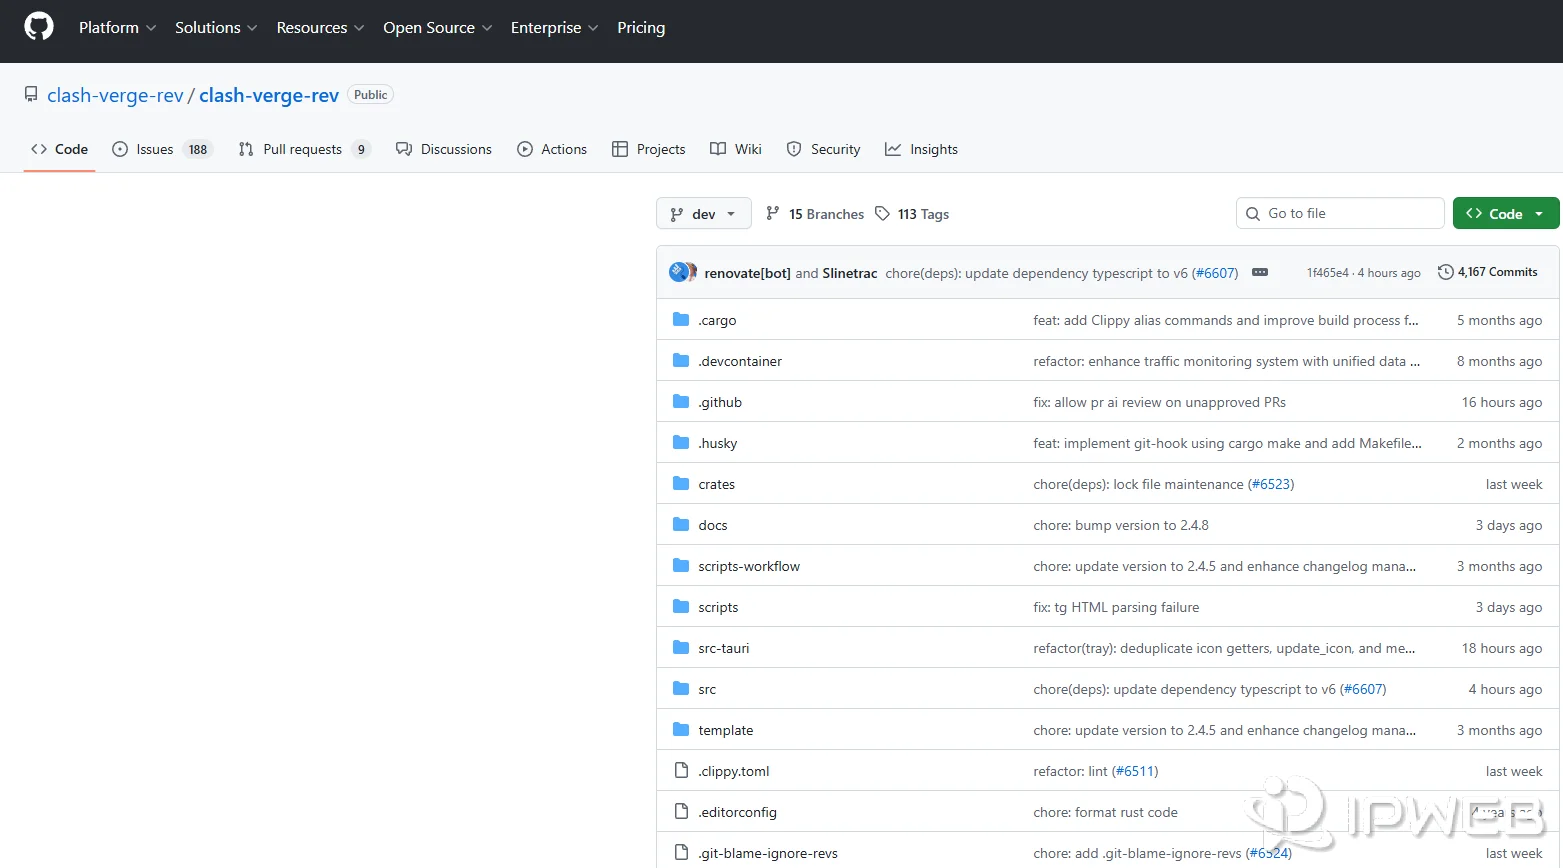Image resolution: width=1563 pixels, height=868 pixels.
Task: View the 4,167 Commits history
Action: (x=1496, y=272)
